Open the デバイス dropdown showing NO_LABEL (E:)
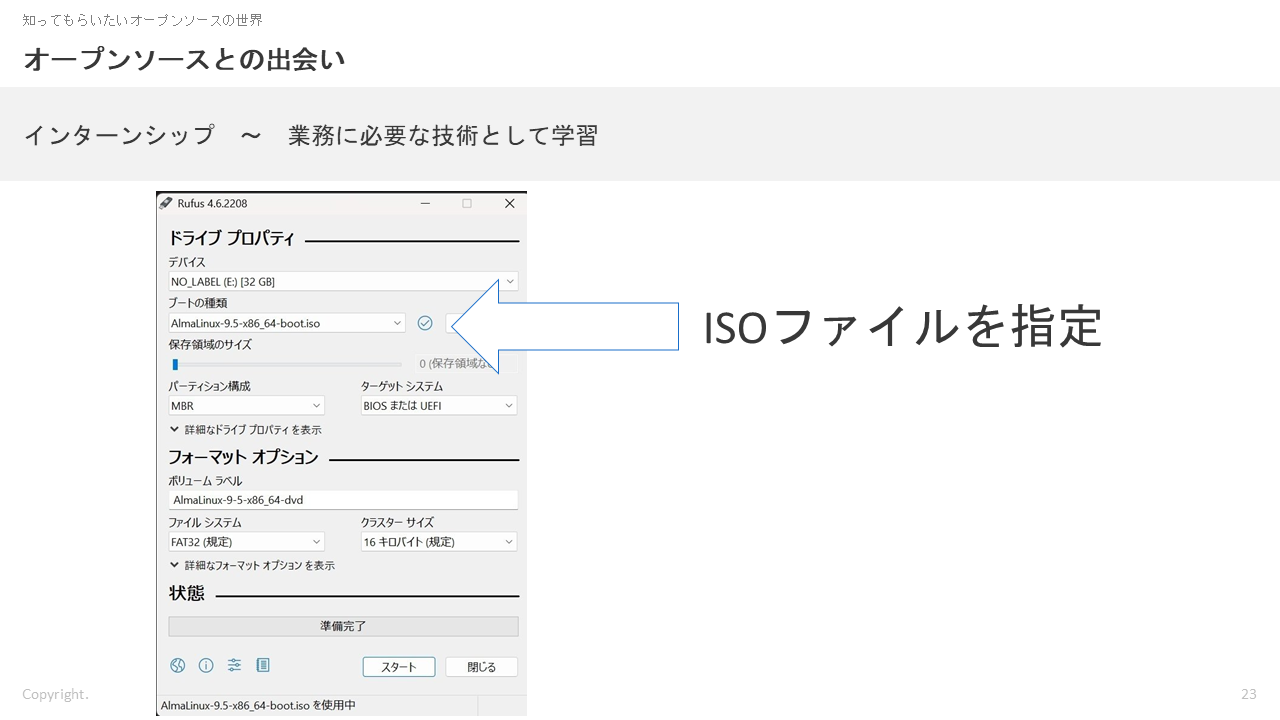The height and width of the screenshot is (720, 1280). pyautogui.click(x=343, y=282)
